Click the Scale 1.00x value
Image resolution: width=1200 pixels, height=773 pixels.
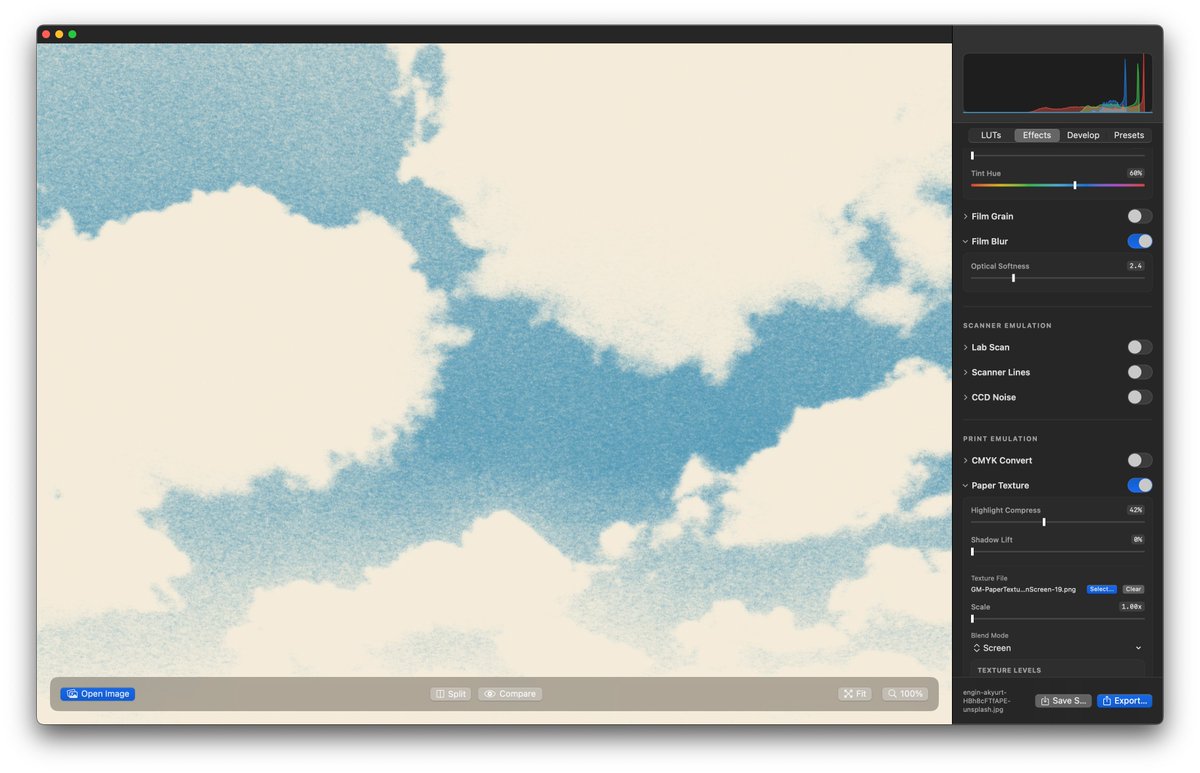point(1132,607)
